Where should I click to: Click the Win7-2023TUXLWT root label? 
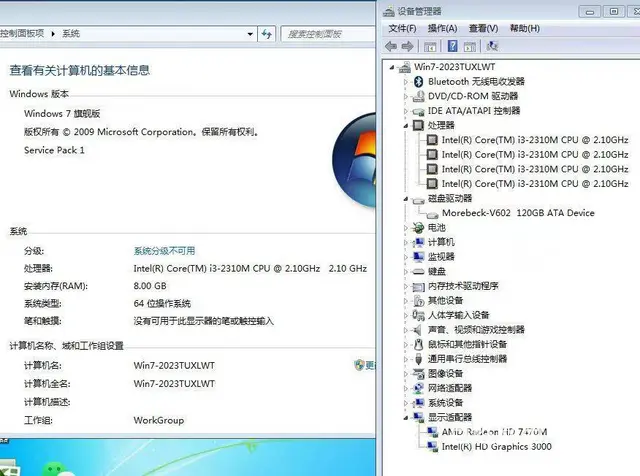(x=454, y=67)
